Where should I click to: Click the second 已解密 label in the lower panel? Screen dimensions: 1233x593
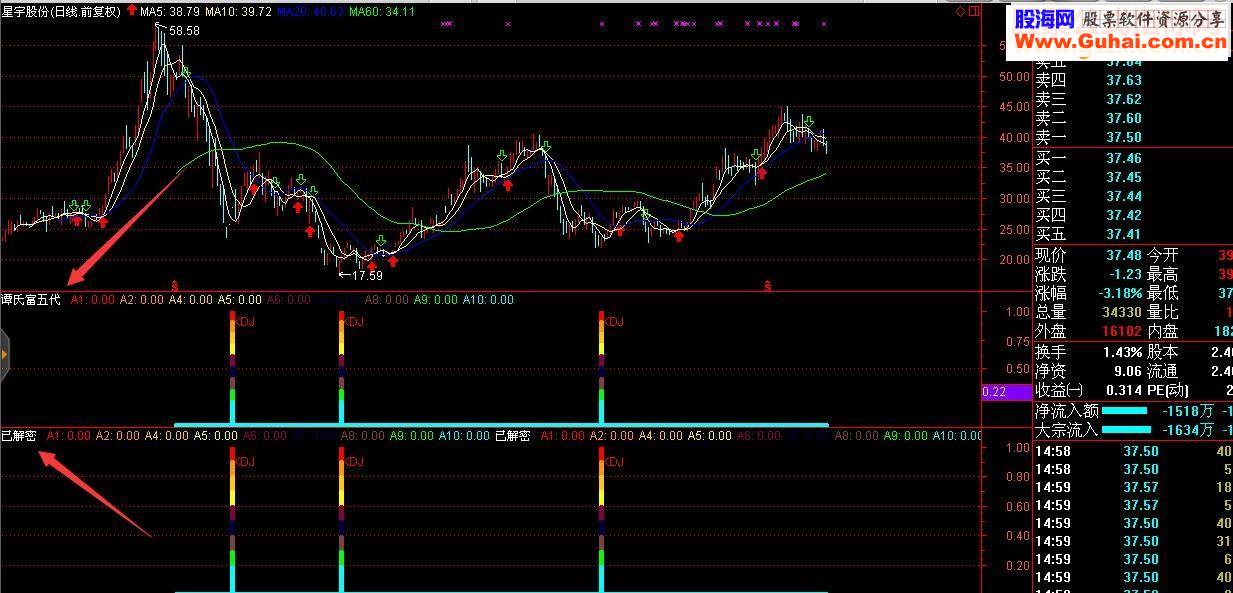pyautogui.click(x=513, y=436)
